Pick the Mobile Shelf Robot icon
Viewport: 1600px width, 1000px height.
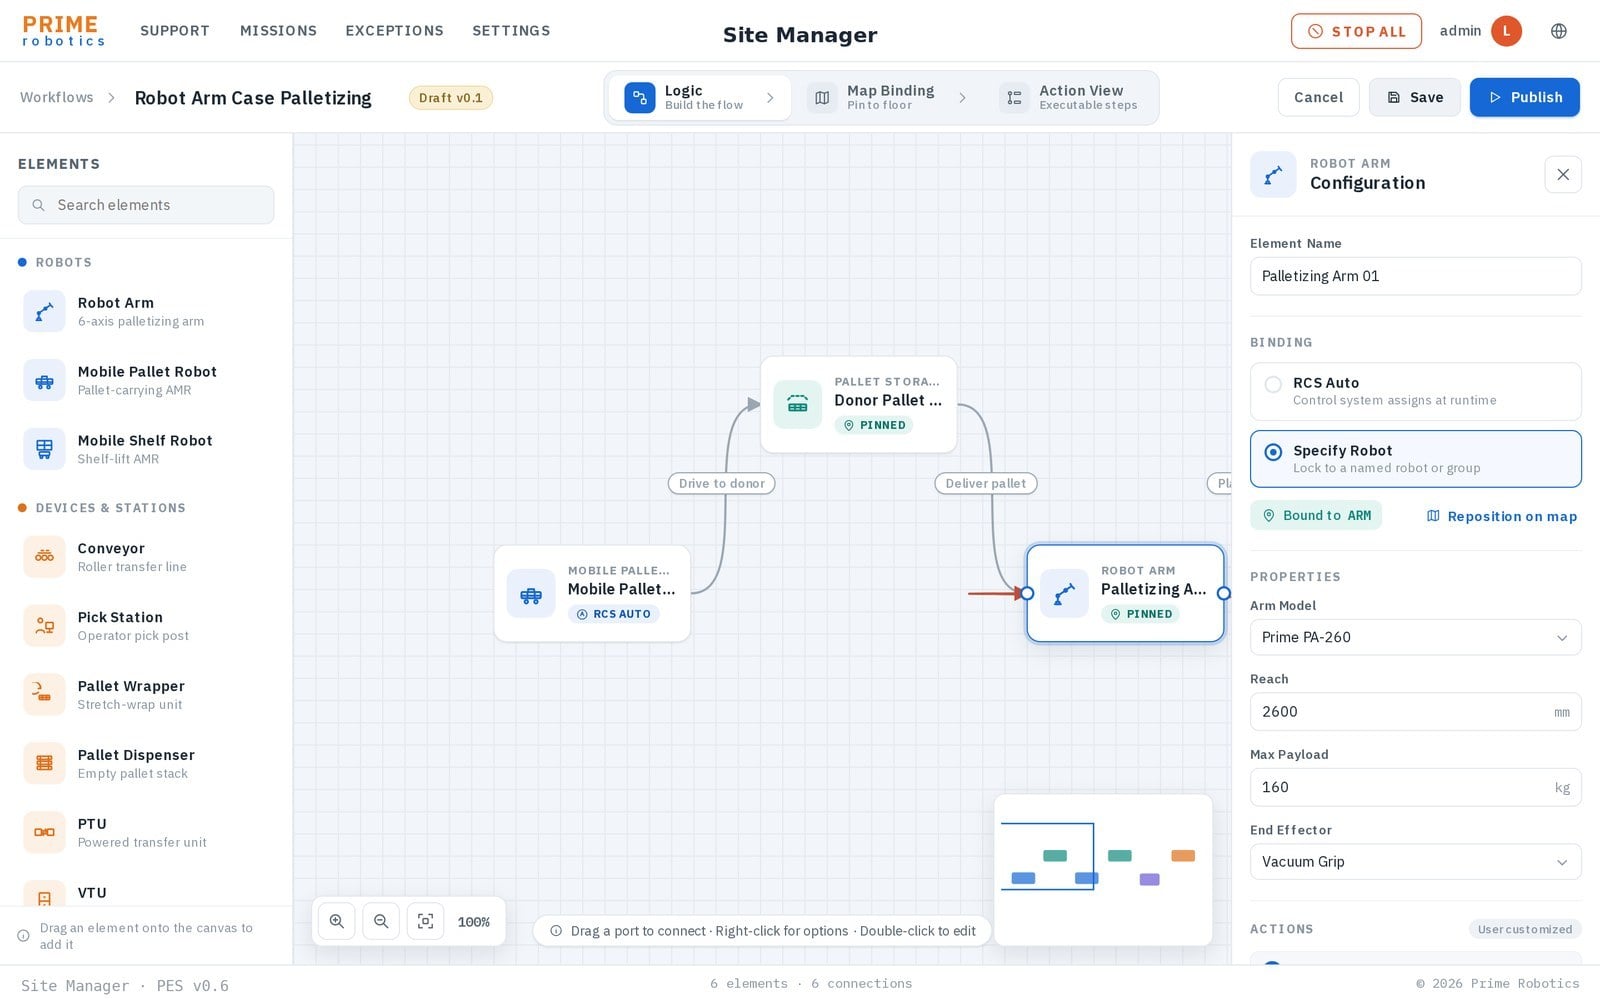pos(44,449)
